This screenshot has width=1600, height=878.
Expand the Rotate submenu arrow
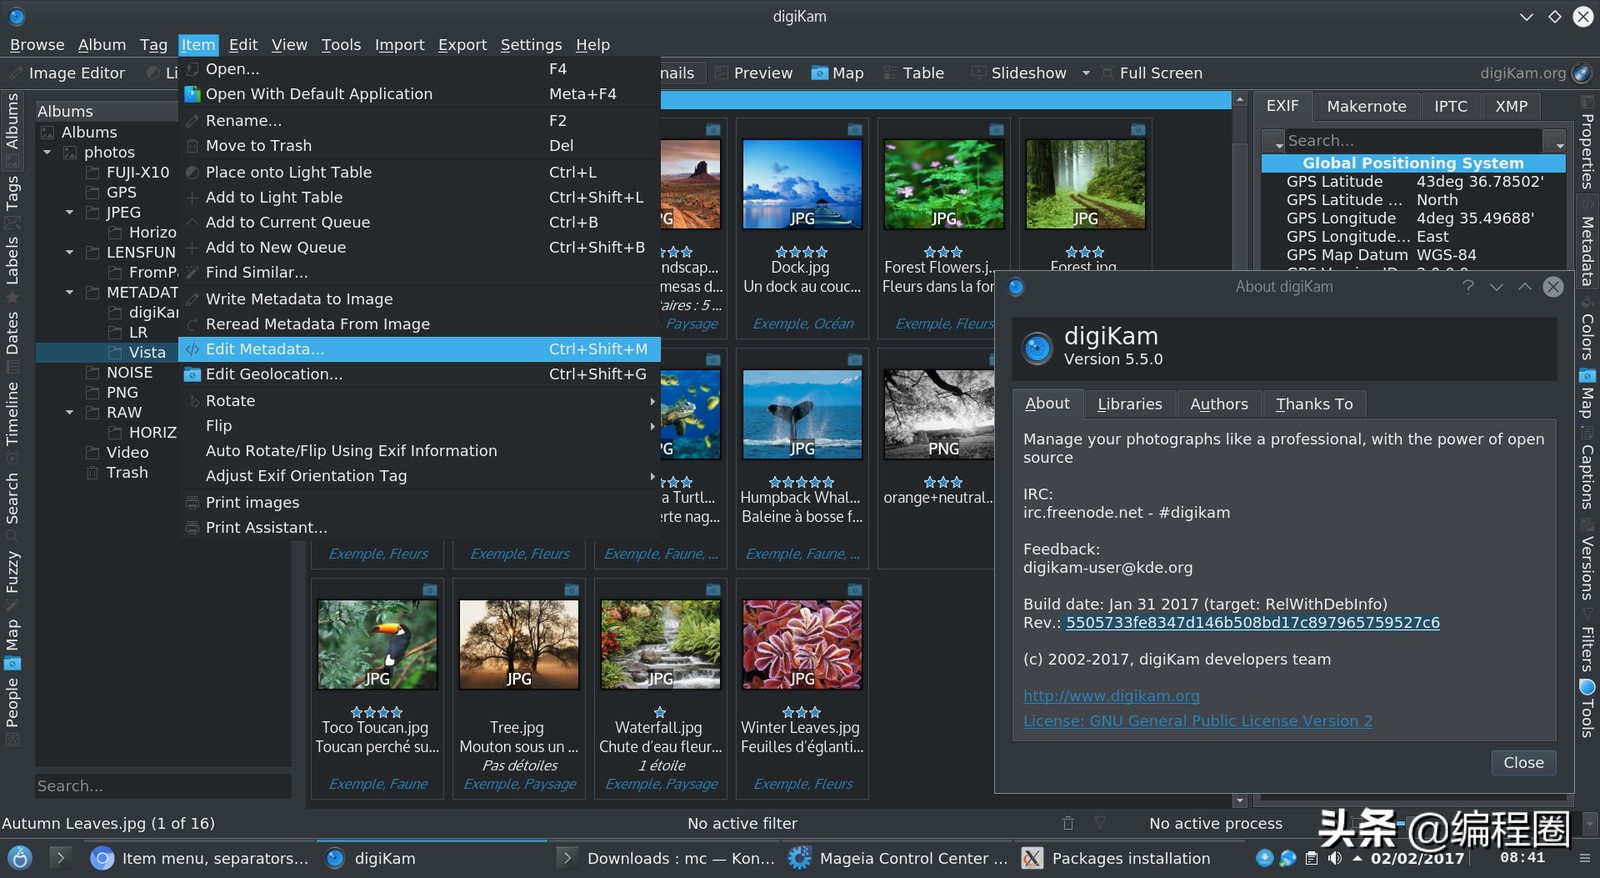pos(652,401)
